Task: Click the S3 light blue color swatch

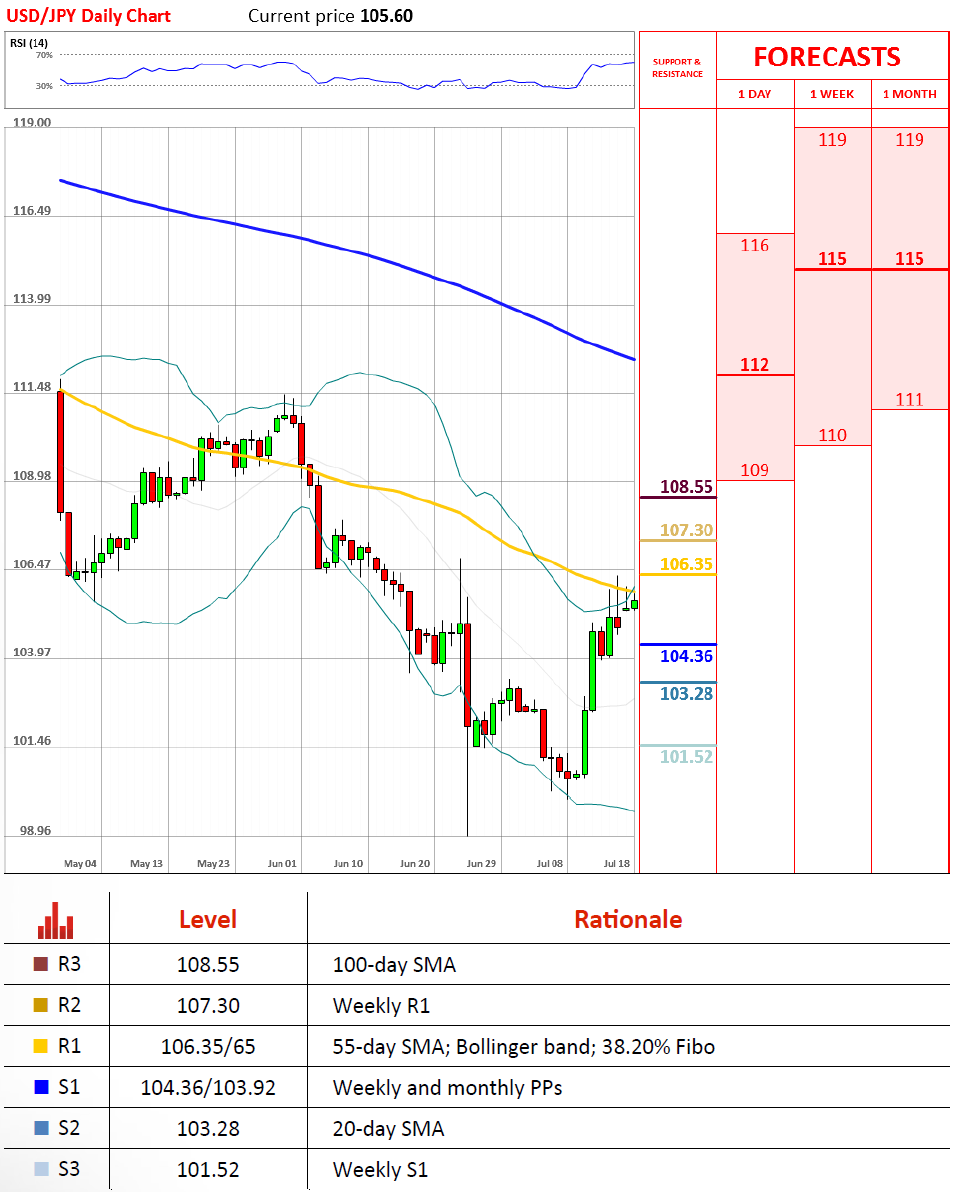Action: click(41, 1169)
